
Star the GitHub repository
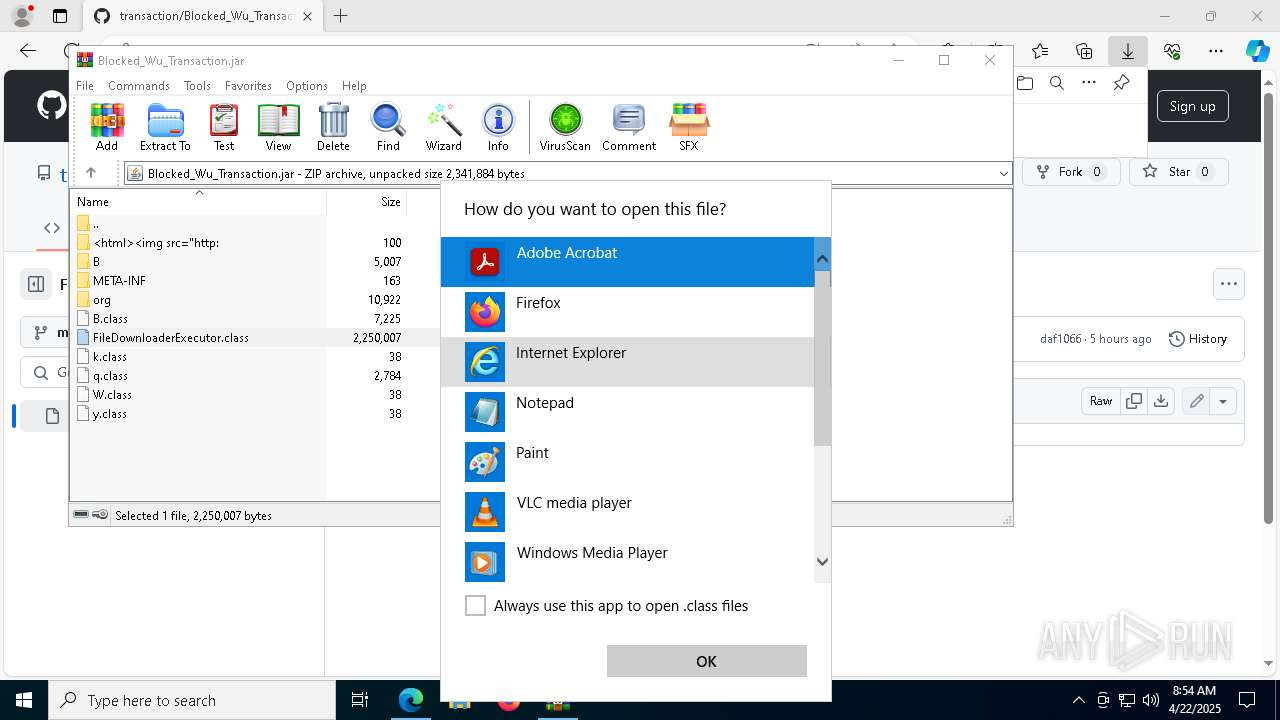click(1178, 172)
